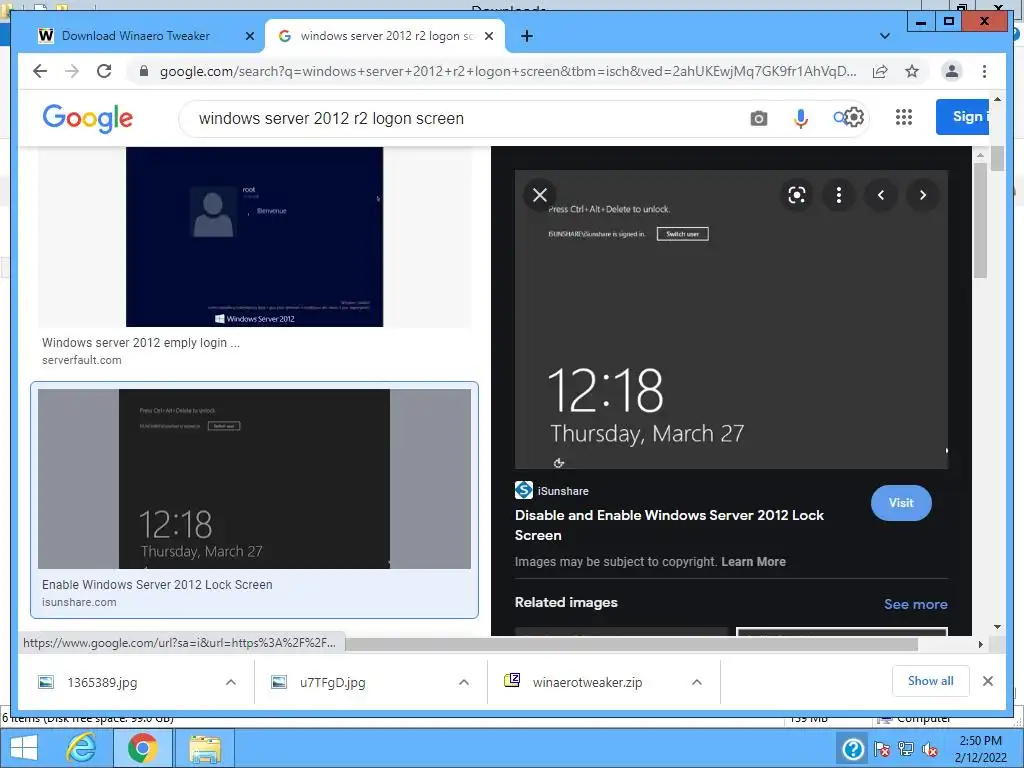Open downloaded file u7TFgD.jpg

tap(332, 682)
